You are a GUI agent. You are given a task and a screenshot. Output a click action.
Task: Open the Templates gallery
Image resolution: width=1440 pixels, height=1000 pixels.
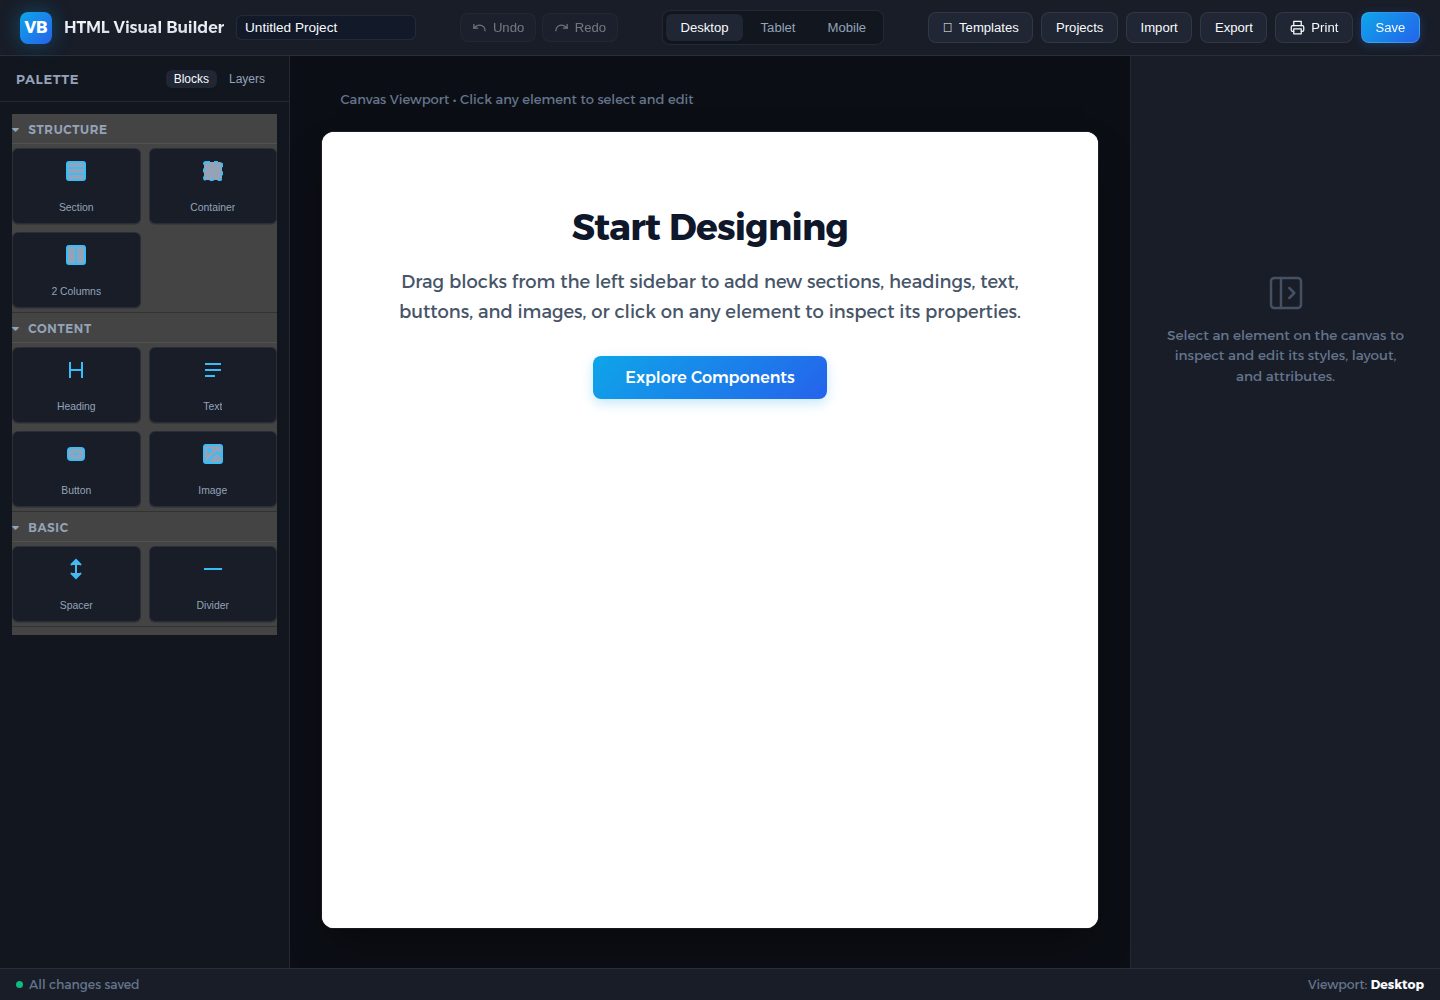click(980, 28)
